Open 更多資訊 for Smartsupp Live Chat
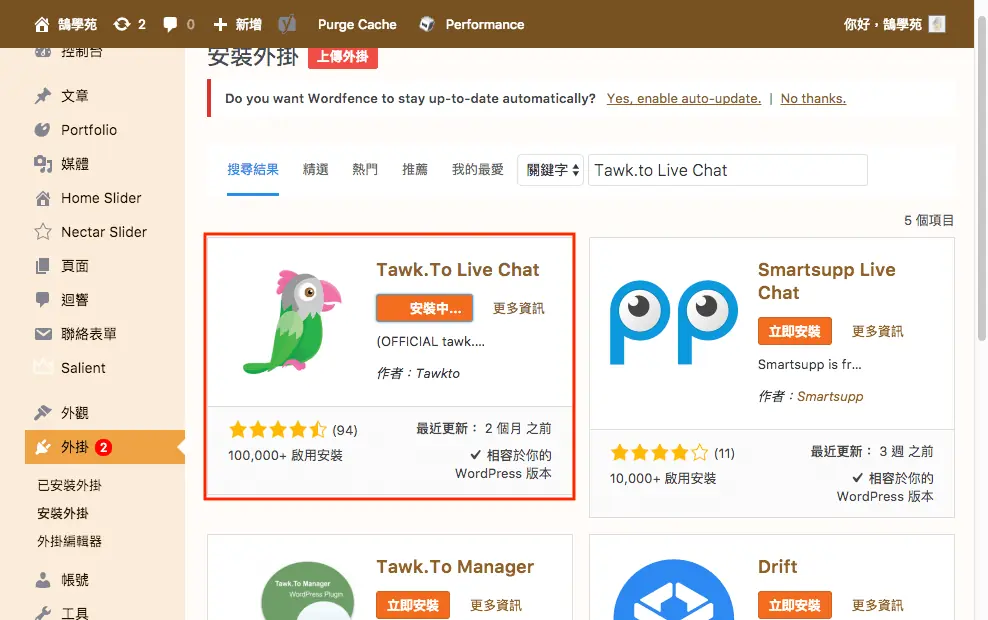988x620 pixels. point(878,331)
